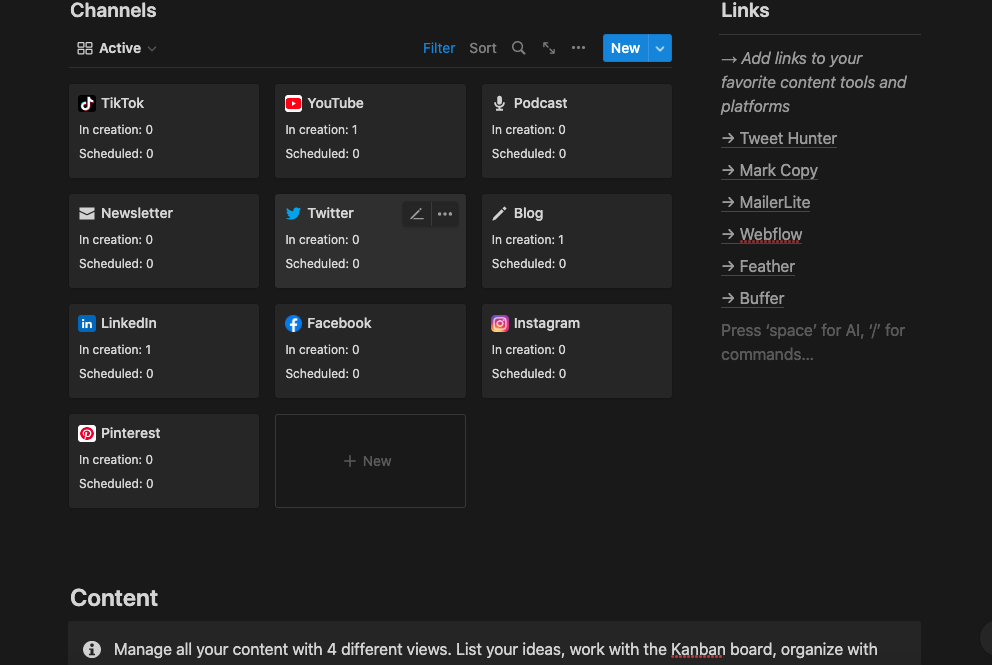The image size is (992, 665).
Task: Click the Twitter bird icon
Action: pyautogui.click(x=293, y=213)
